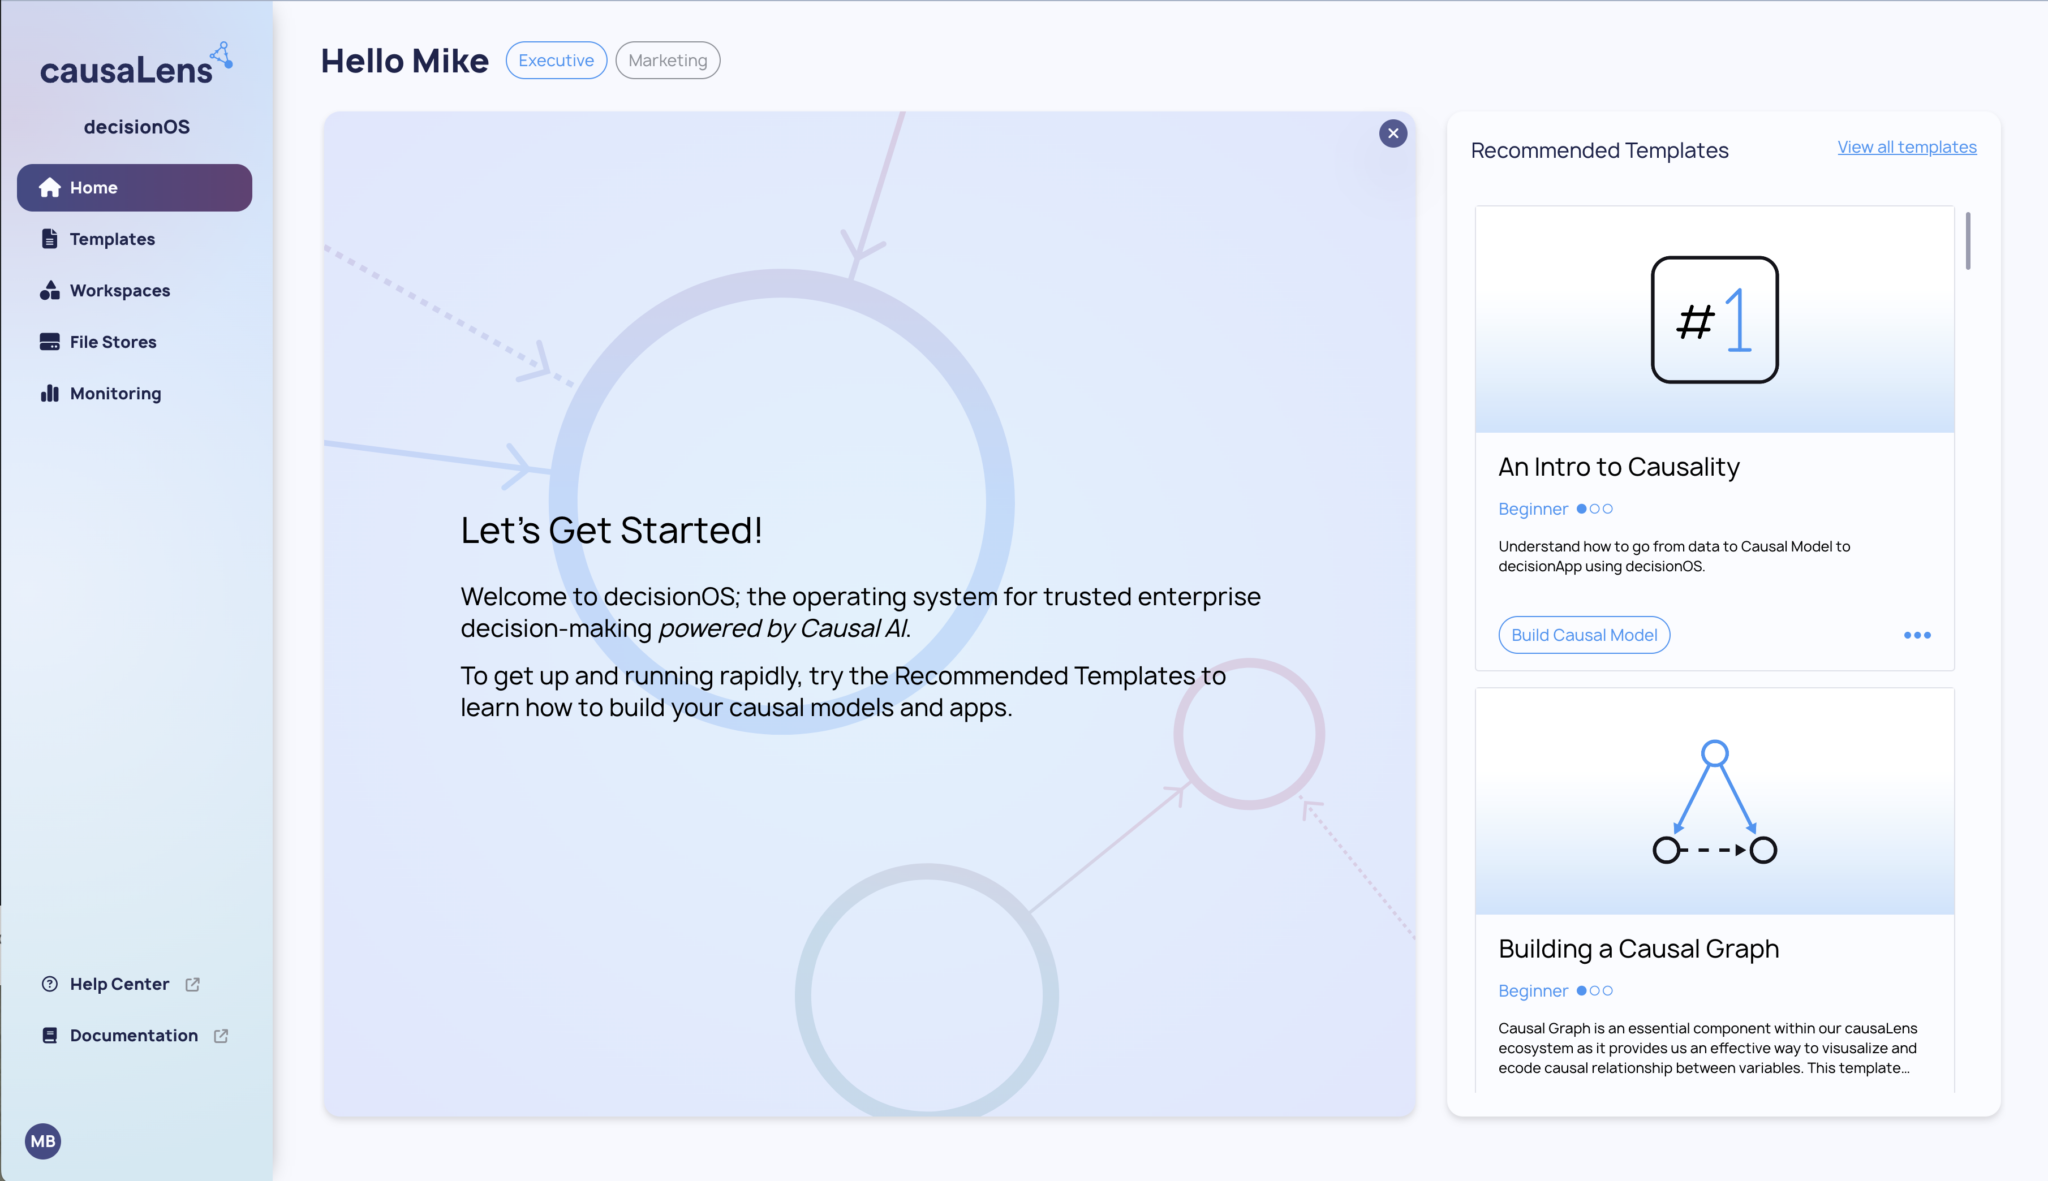Select the An Intro to Causality thumbnail
This screenshot has width=2048, height=1181.
1714,320
